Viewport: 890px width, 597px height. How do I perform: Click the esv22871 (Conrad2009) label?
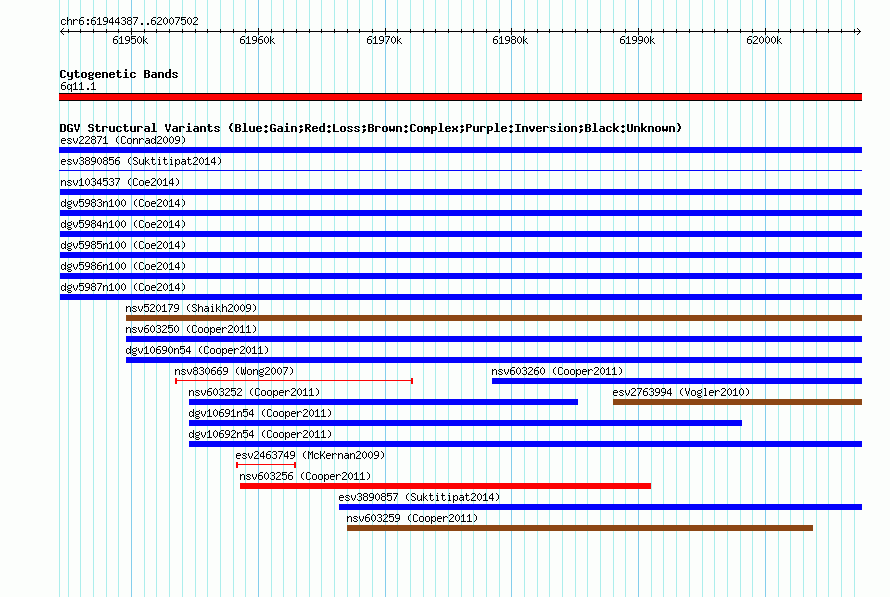coord(123,140)
